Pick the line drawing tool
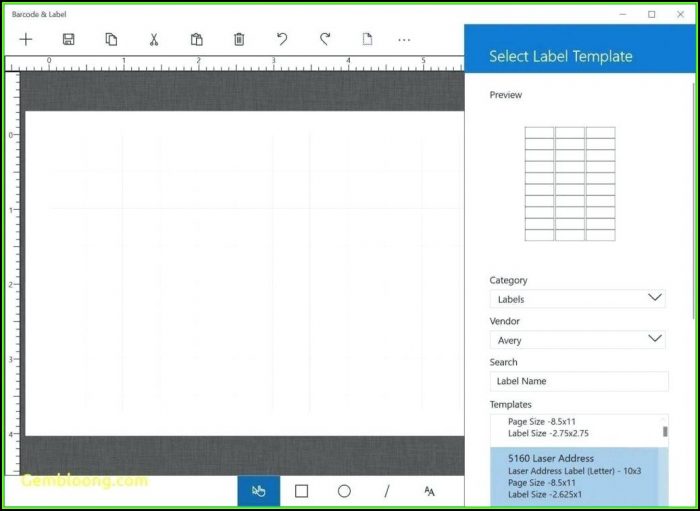This screenshot has width=700, height=511. [387, 491]
